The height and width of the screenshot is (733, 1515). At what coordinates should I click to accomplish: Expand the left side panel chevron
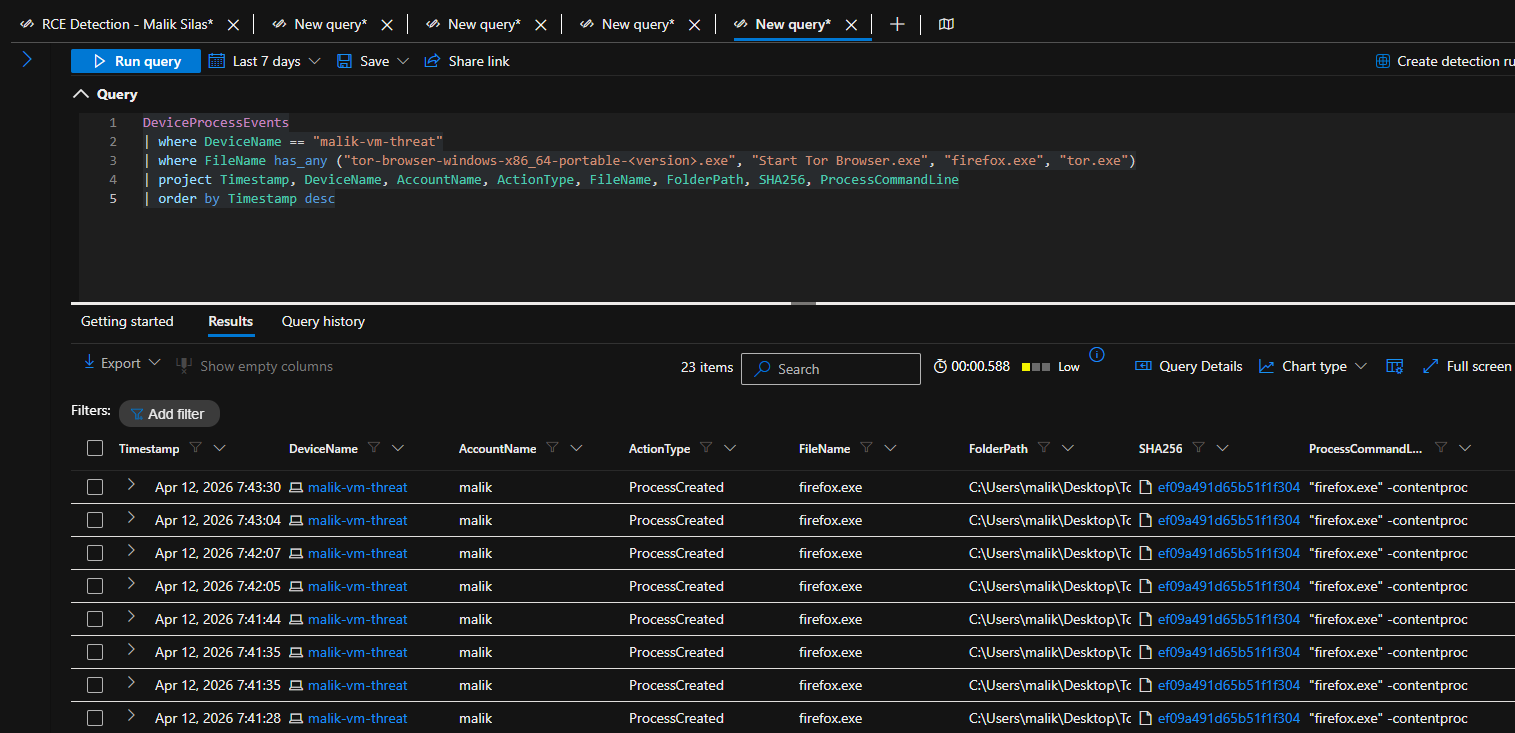pyautogui.click(x=27, y=60)
